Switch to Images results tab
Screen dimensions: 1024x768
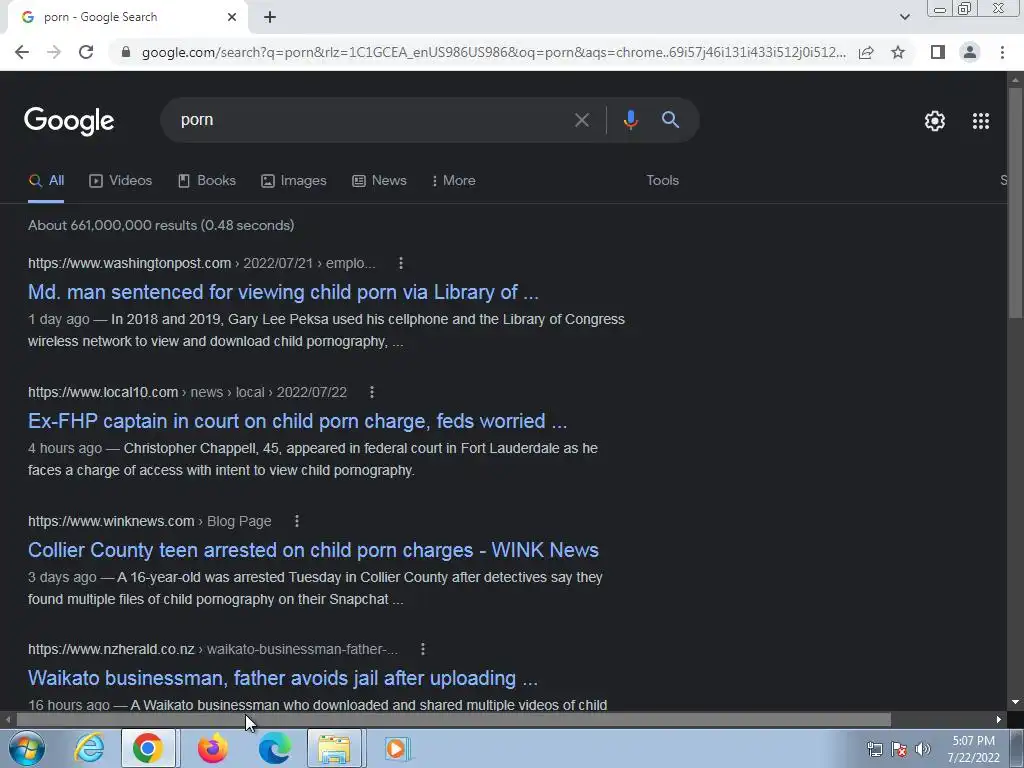point(294,181)
